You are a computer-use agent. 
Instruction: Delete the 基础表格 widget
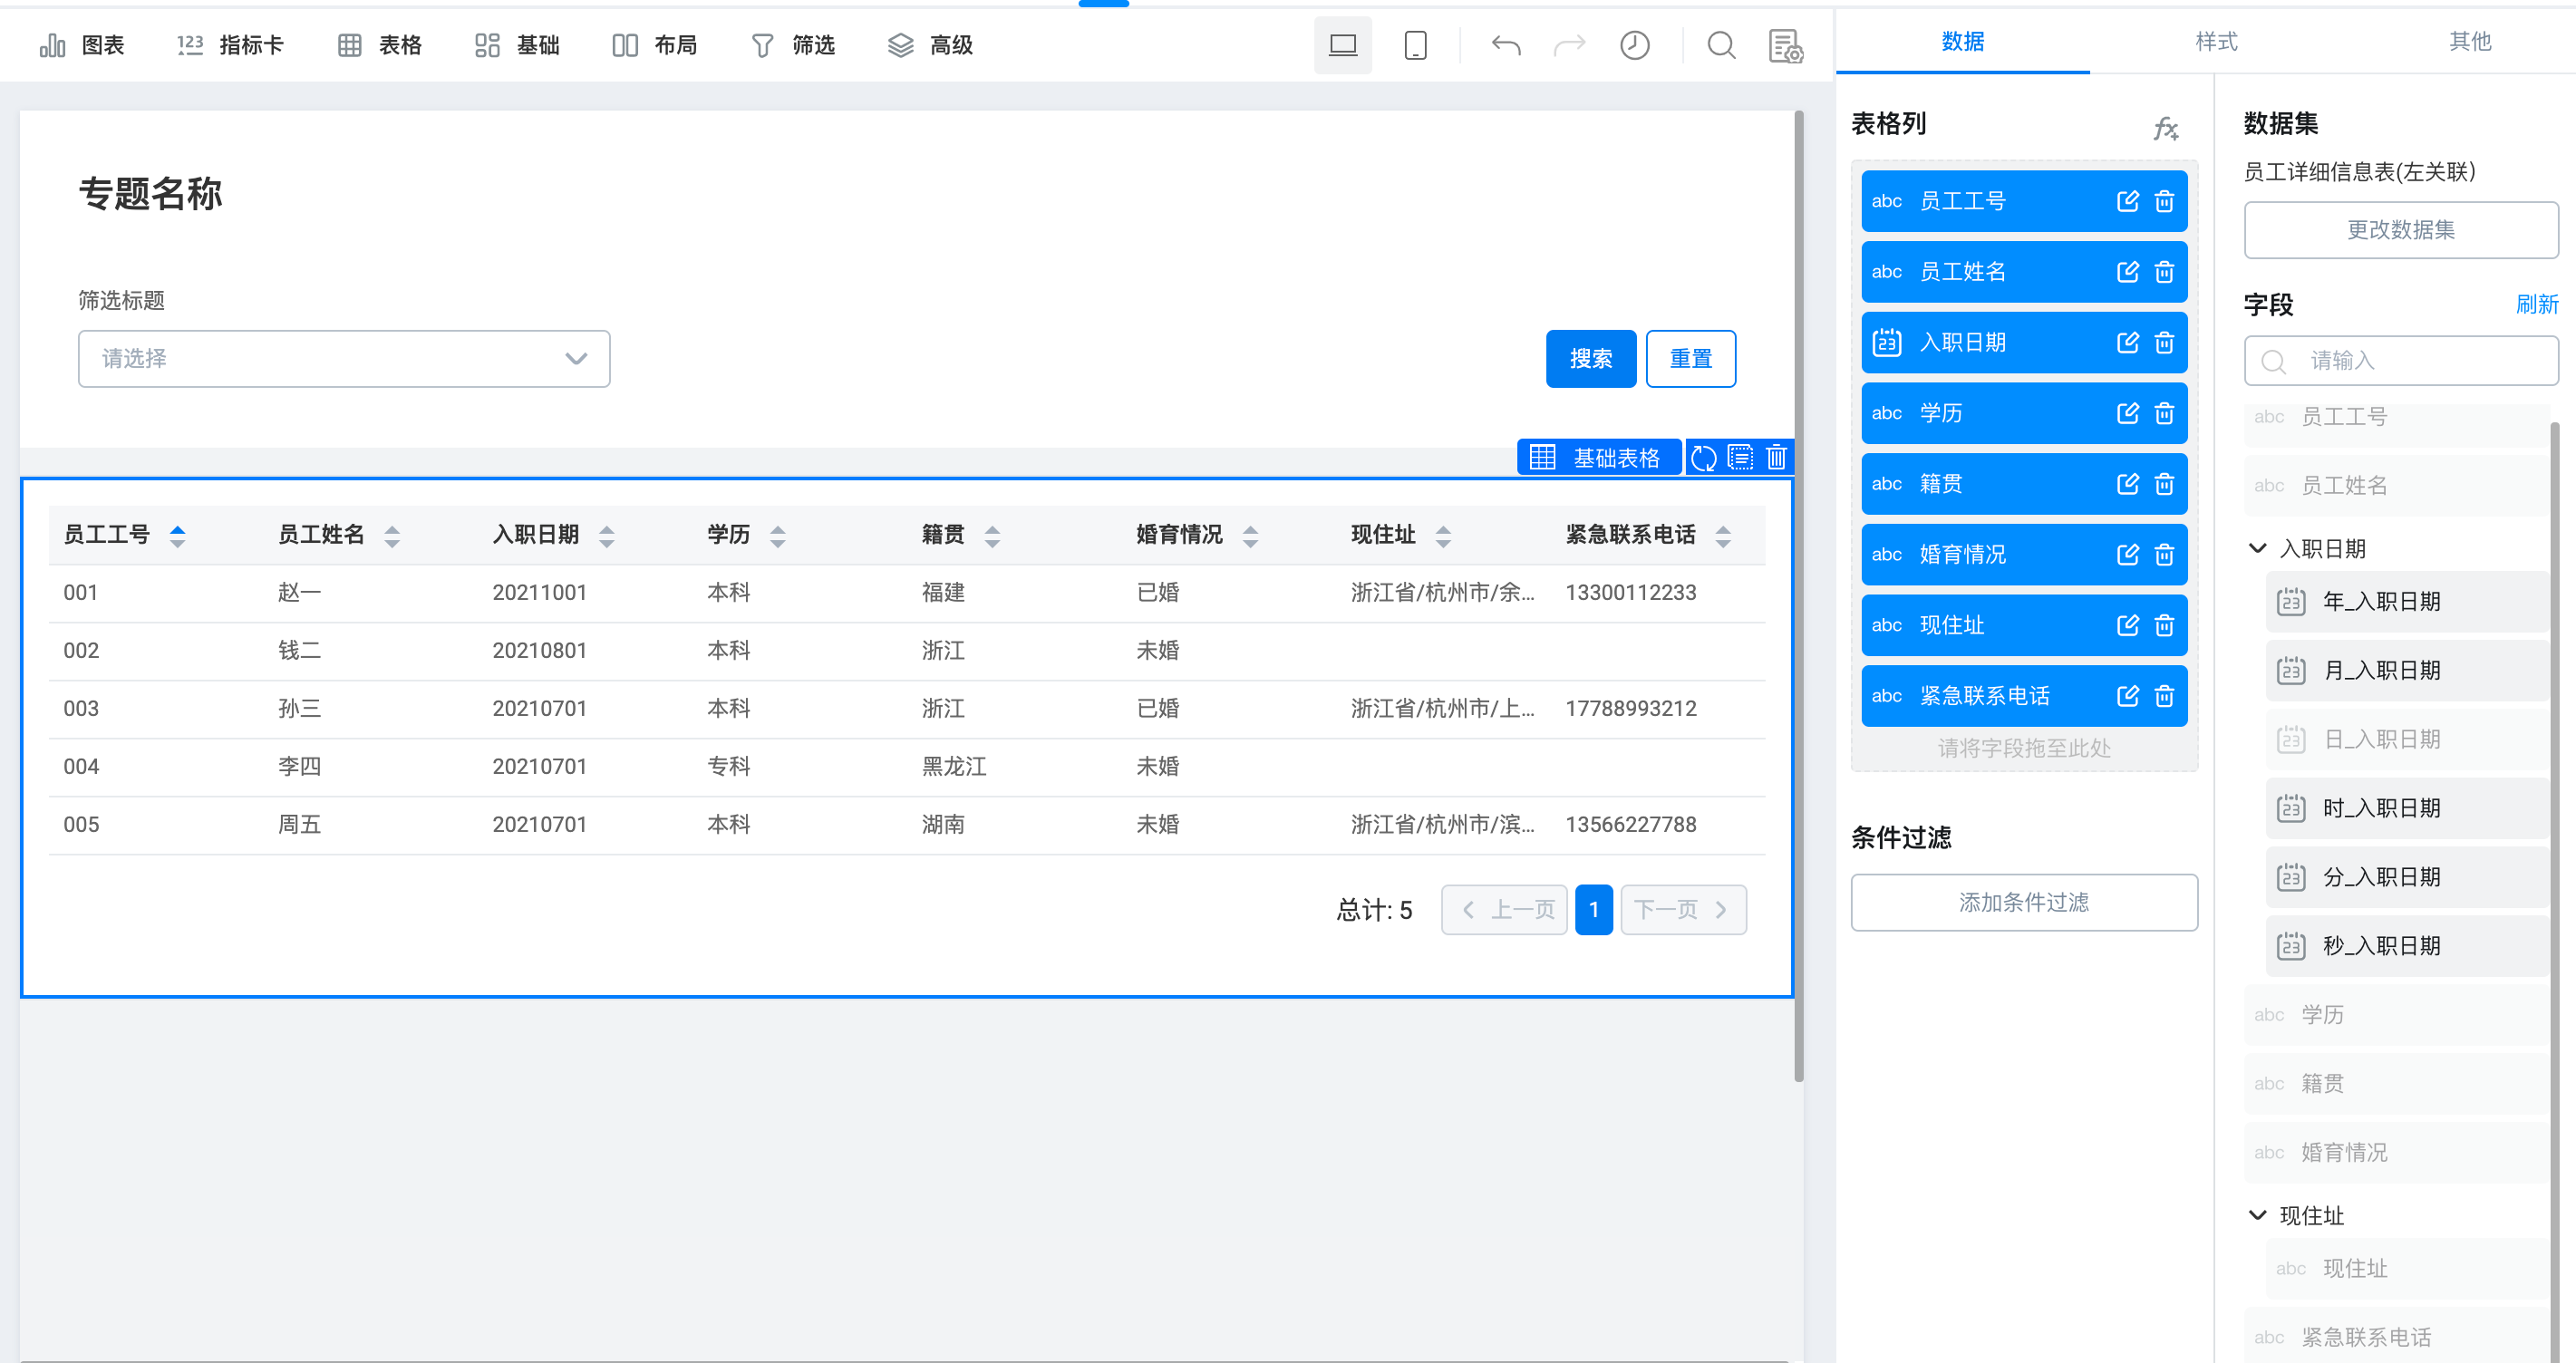click(1776, 458)
